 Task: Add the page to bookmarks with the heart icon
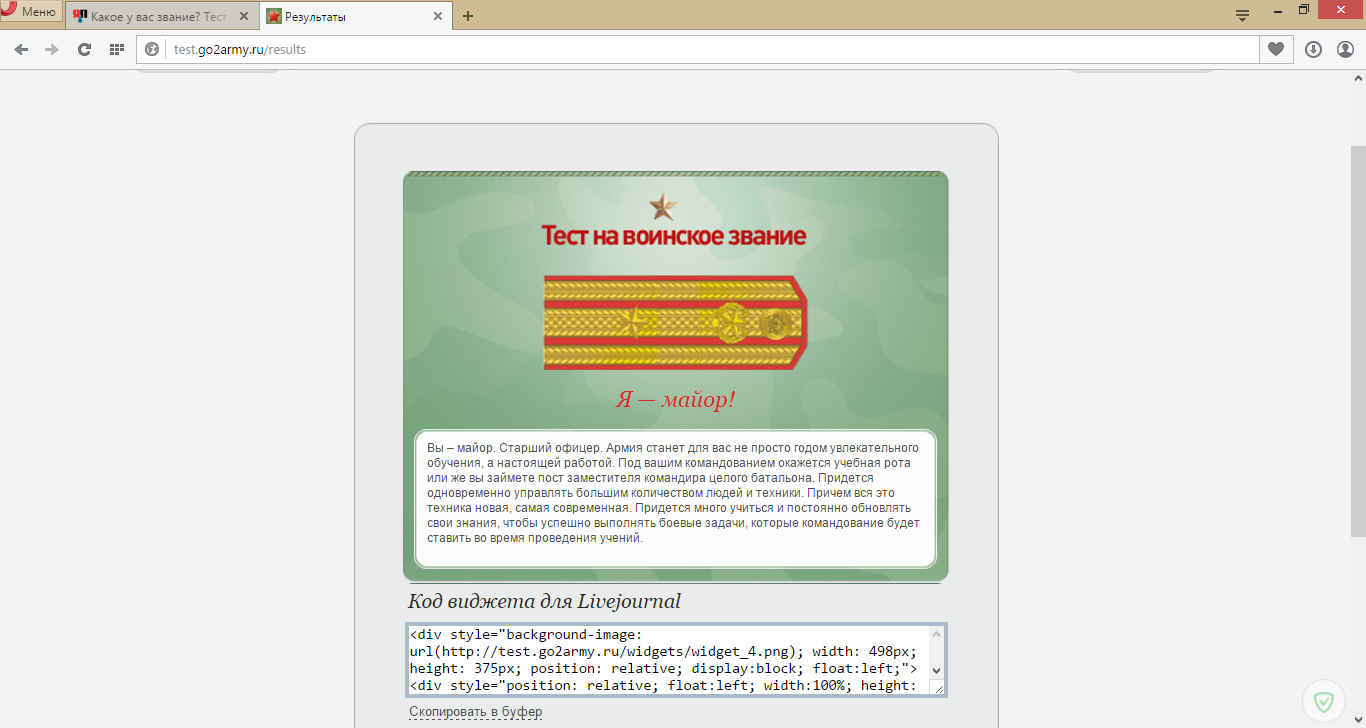pyautogui.click(x=1276, y=49)
